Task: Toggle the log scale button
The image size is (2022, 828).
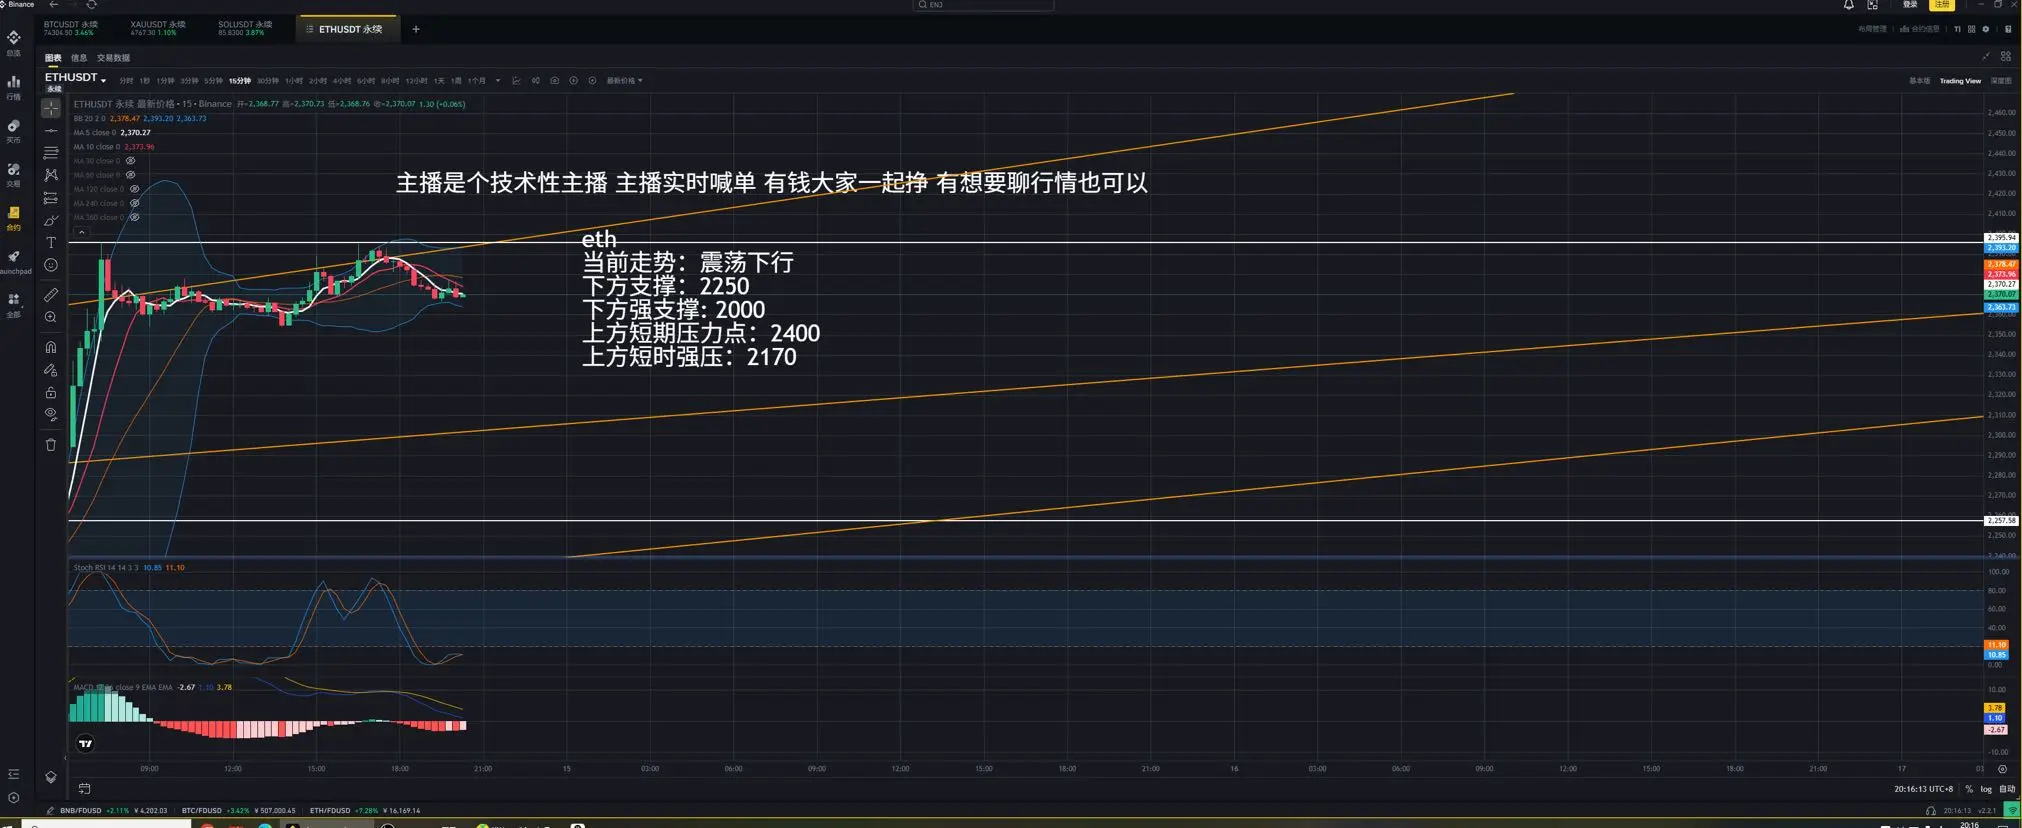Action: (x=1986, y=789)
